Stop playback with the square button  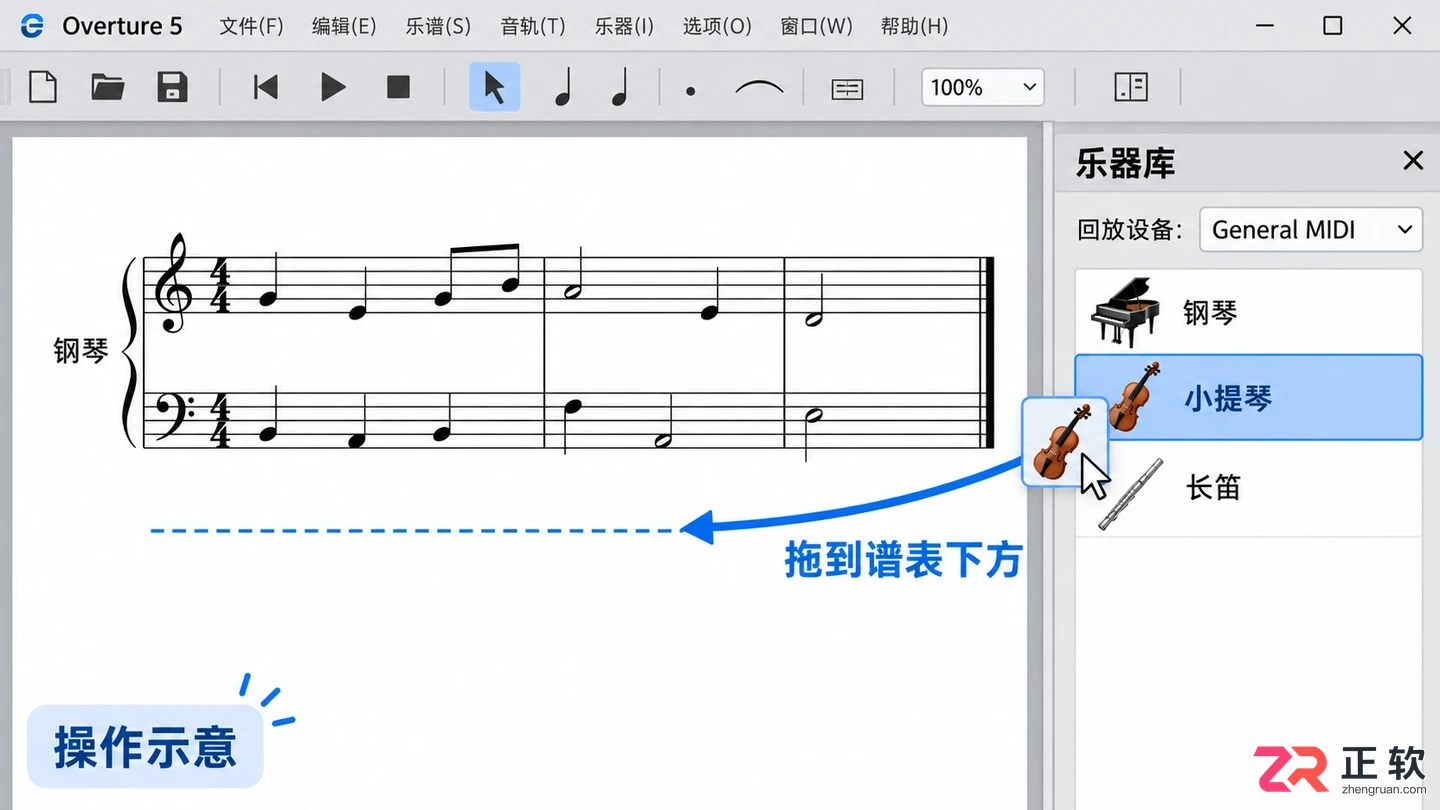(x=399, y=87)
